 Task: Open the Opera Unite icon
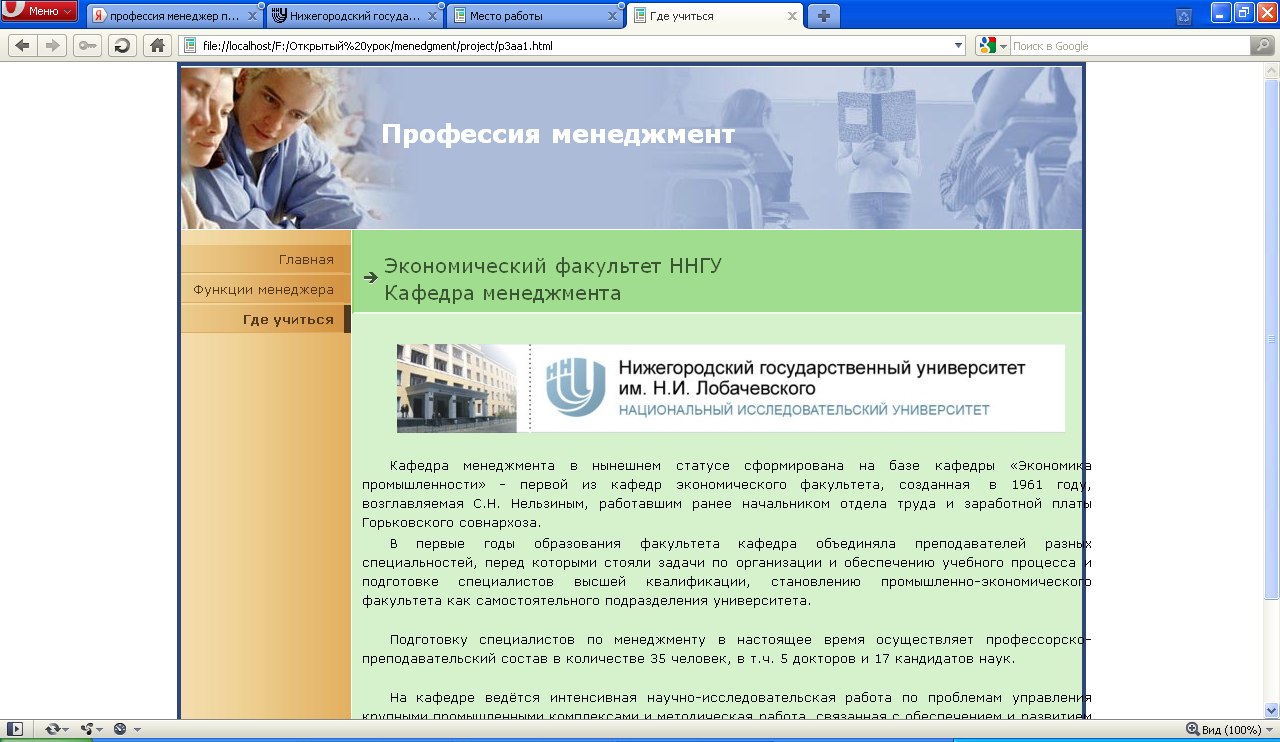87,729
